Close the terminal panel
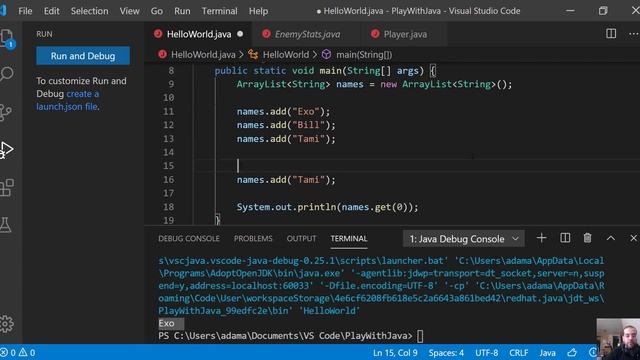Screen dimensions: 640x360 (633, 238)
